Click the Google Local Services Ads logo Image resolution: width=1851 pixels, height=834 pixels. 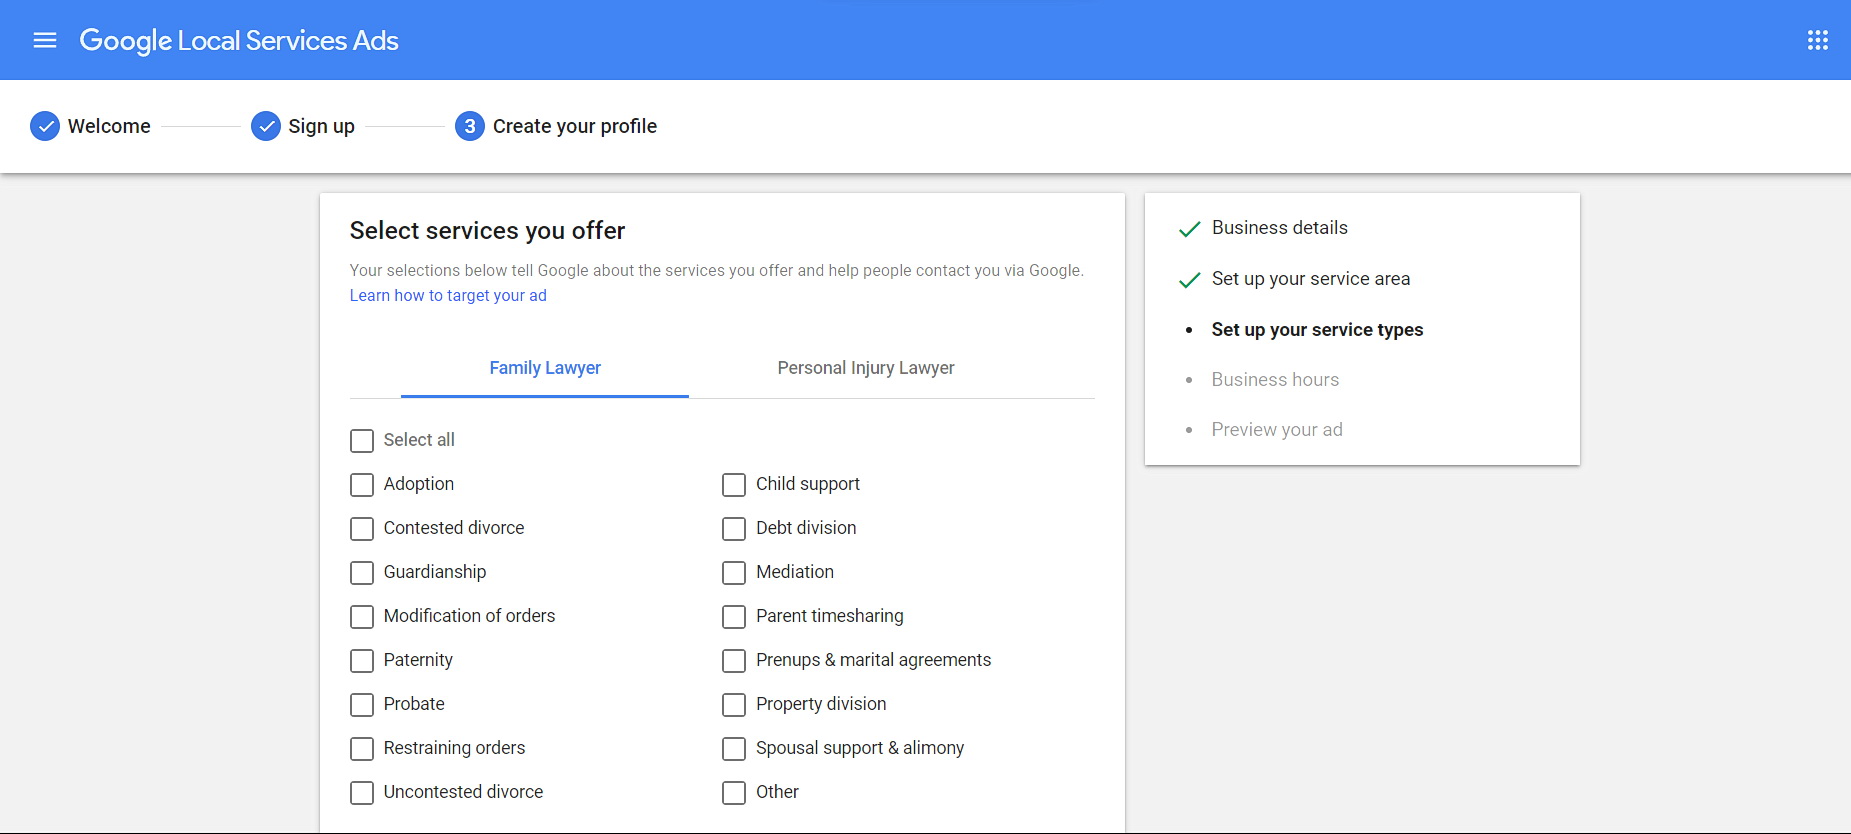(x=239, y=40)
